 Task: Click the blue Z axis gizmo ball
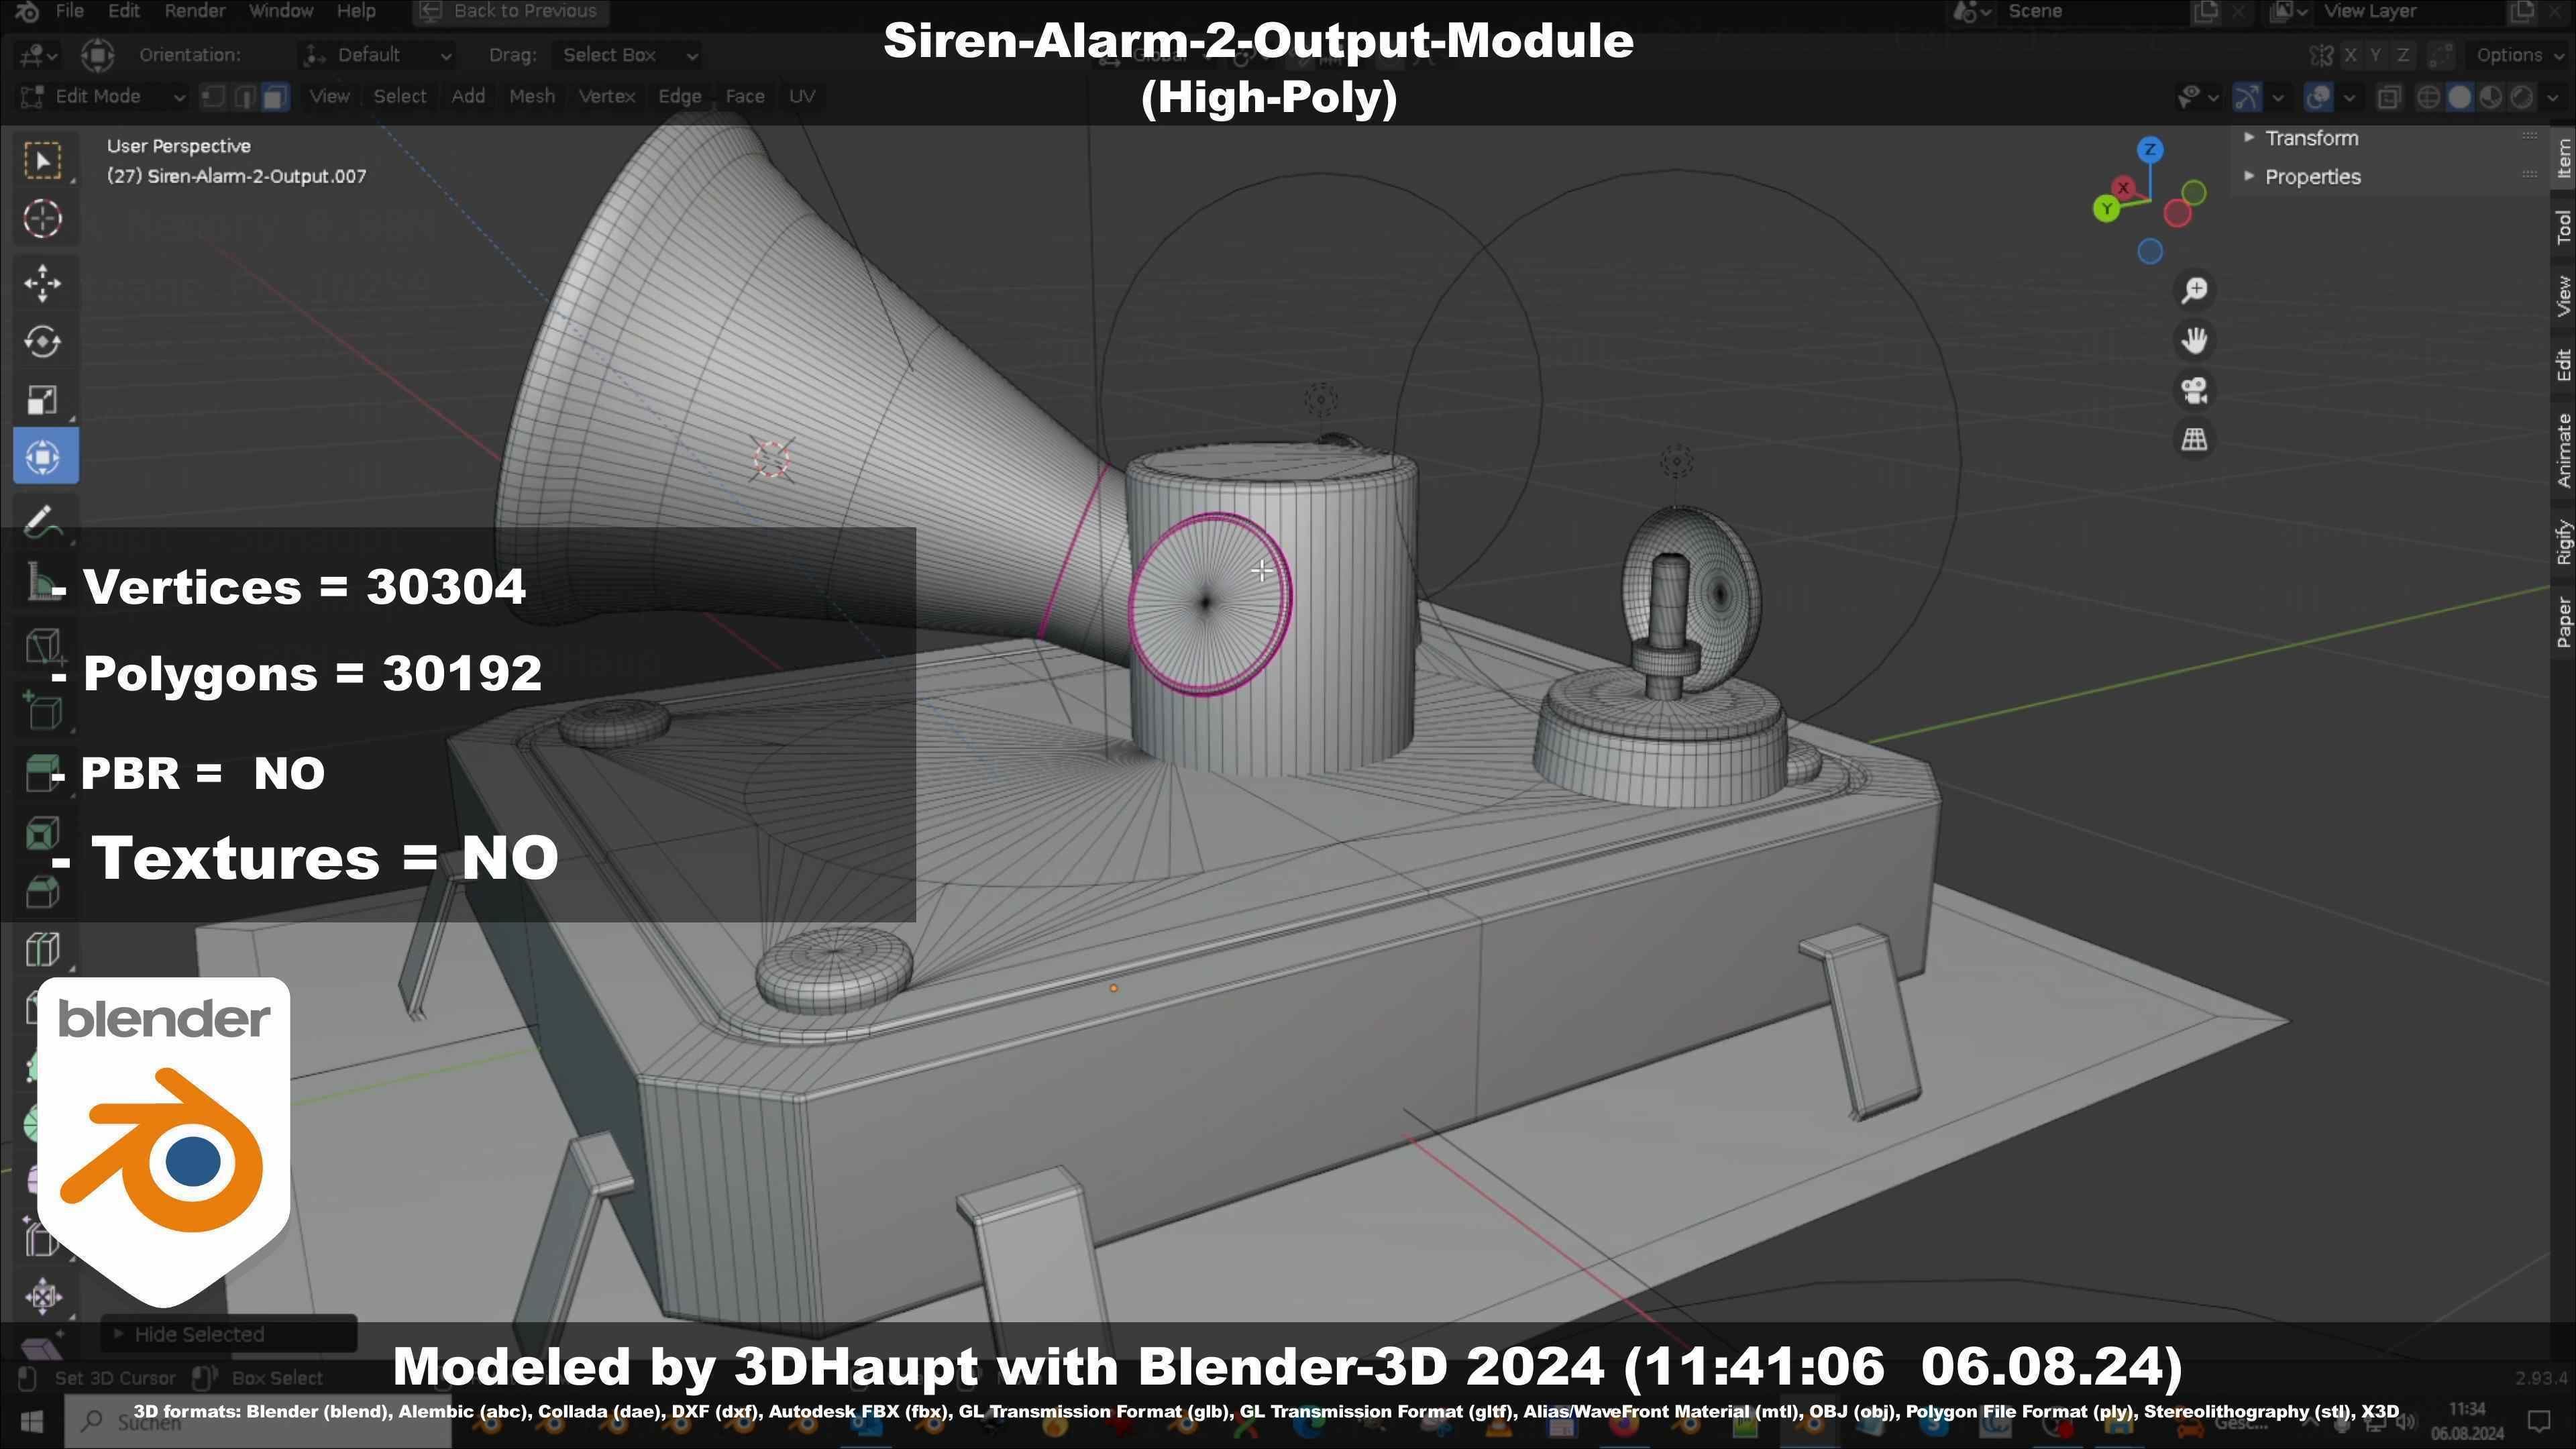(2151, 151)
